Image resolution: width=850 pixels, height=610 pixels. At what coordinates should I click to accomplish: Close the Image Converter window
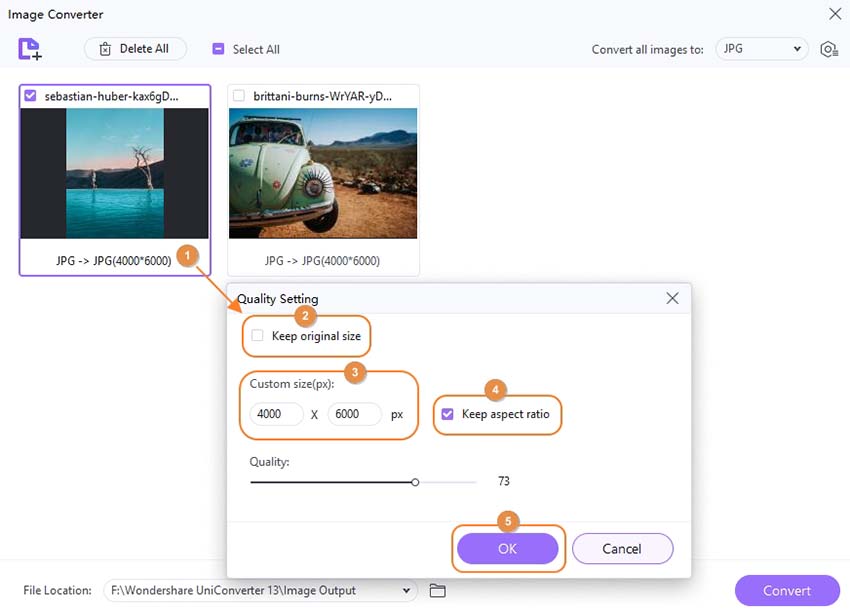click(x=835, y=14)
